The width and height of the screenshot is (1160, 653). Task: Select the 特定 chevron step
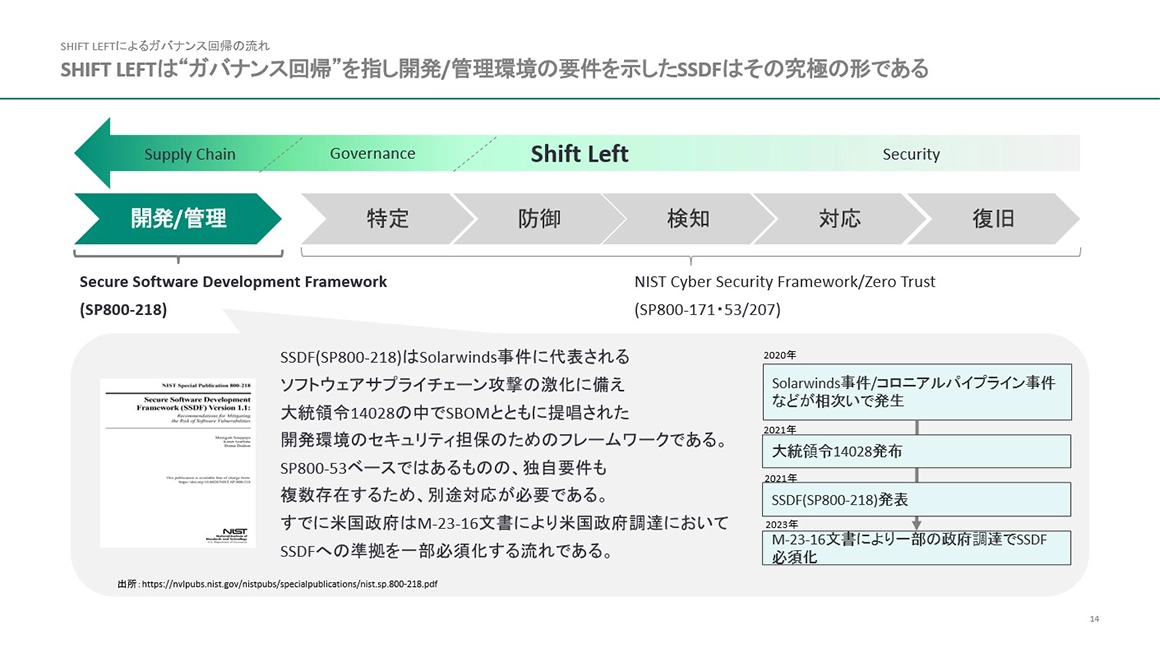(x=388, y=218)
